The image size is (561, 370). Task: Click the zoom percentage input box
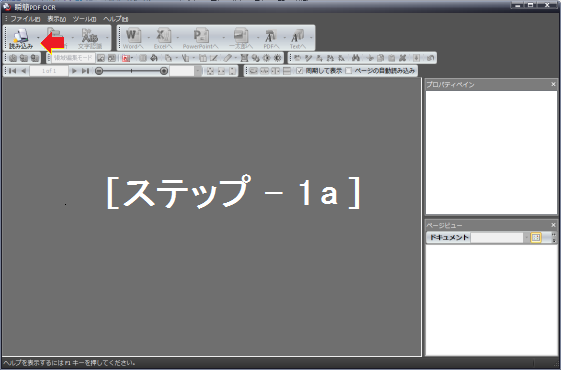click(x=182, y=71)
